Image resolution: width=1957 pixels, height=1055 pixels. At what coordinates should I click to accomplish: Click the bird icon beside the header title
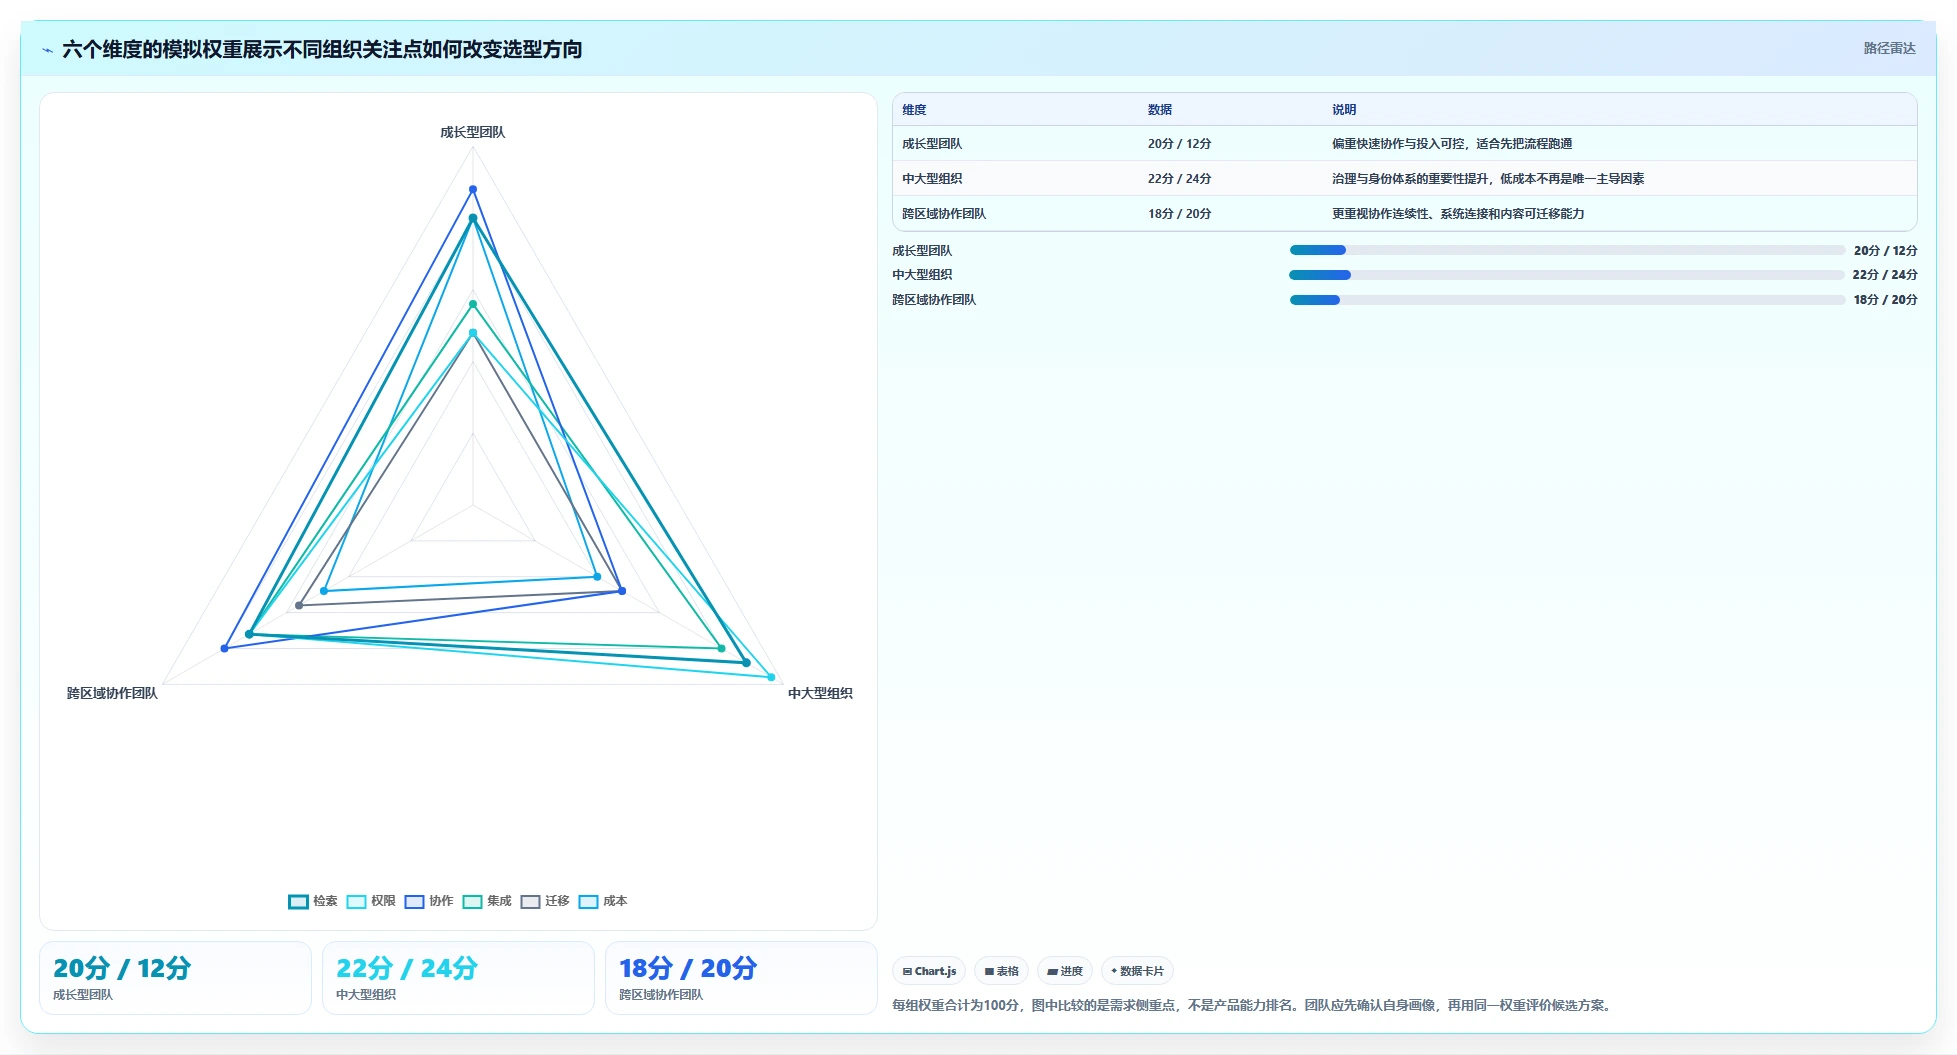click(47, 50)
